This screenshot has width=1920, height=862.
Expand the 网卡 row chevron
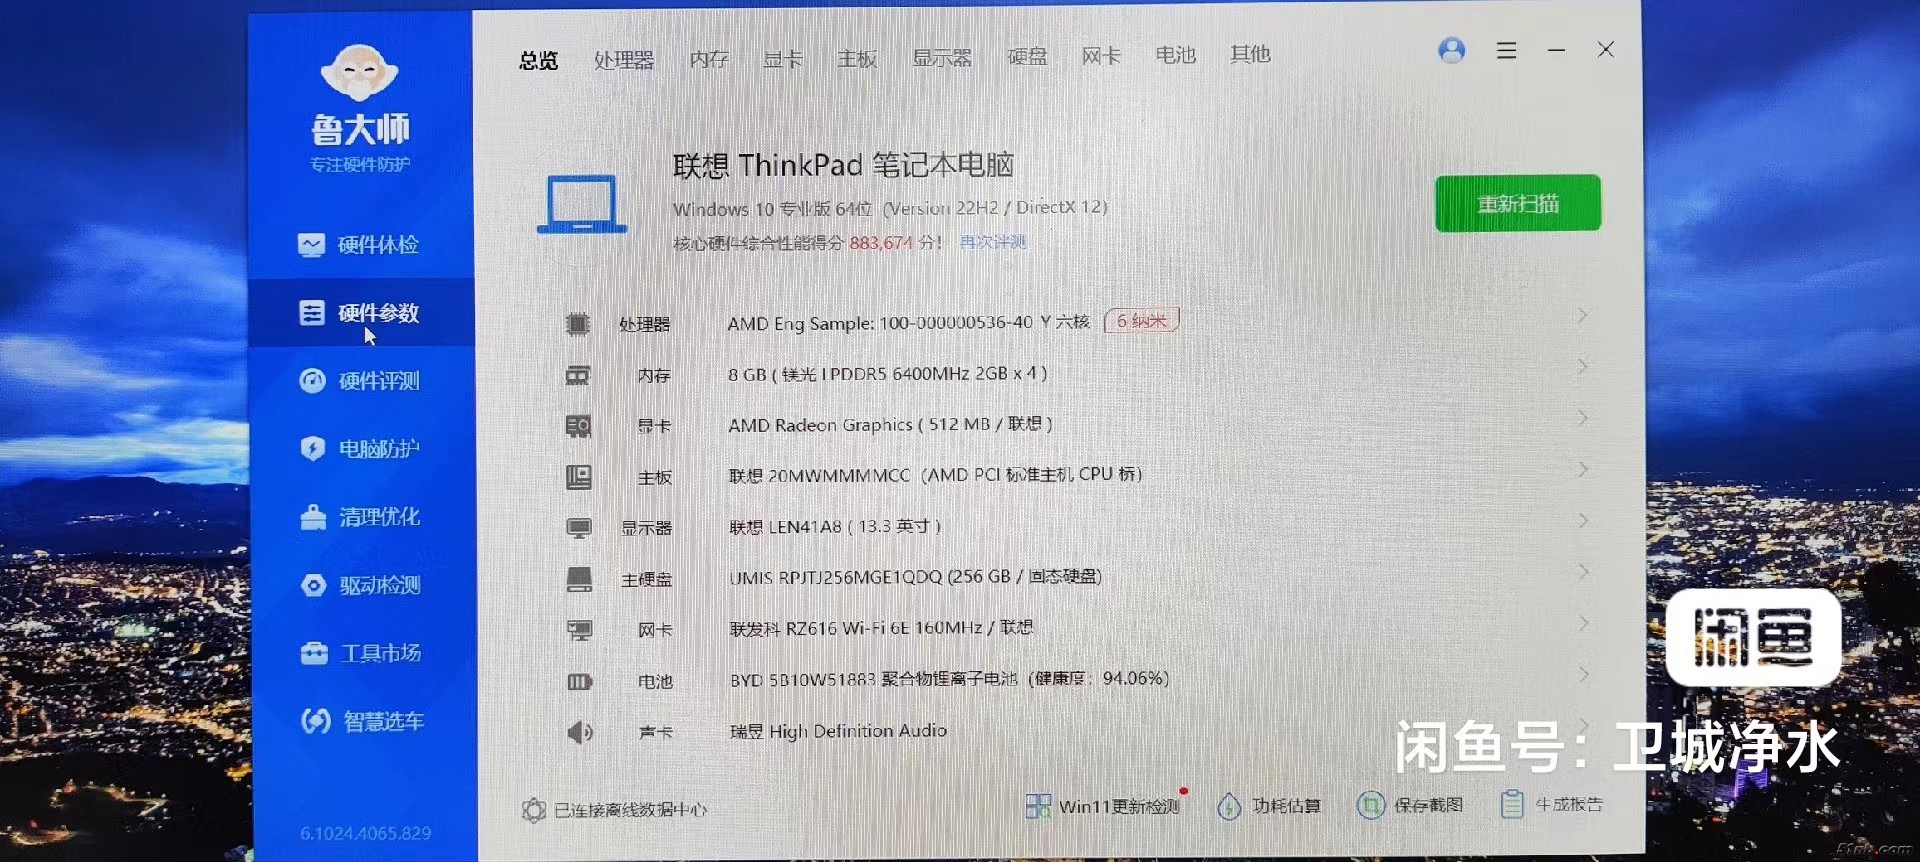click(x=1583, y=623)
